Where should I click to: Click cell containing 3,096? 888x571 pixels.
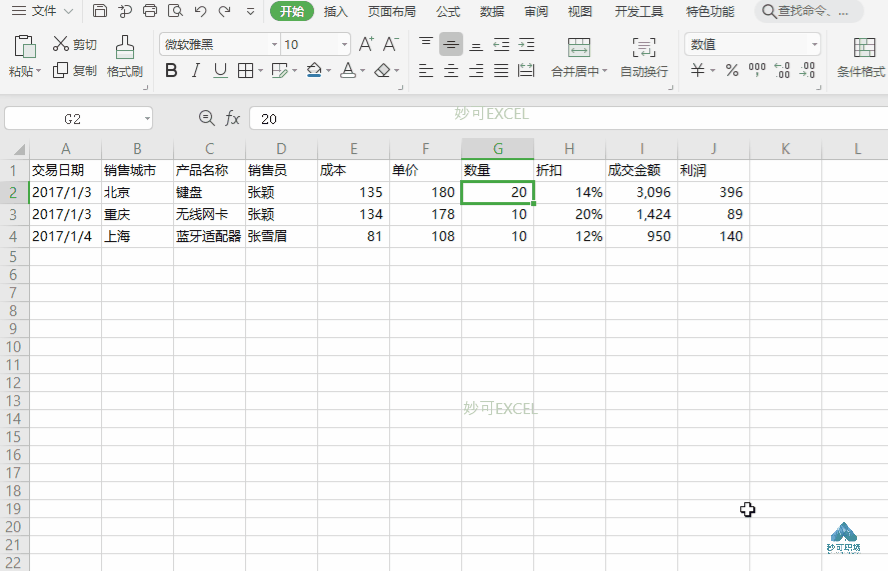coord(641,192)
